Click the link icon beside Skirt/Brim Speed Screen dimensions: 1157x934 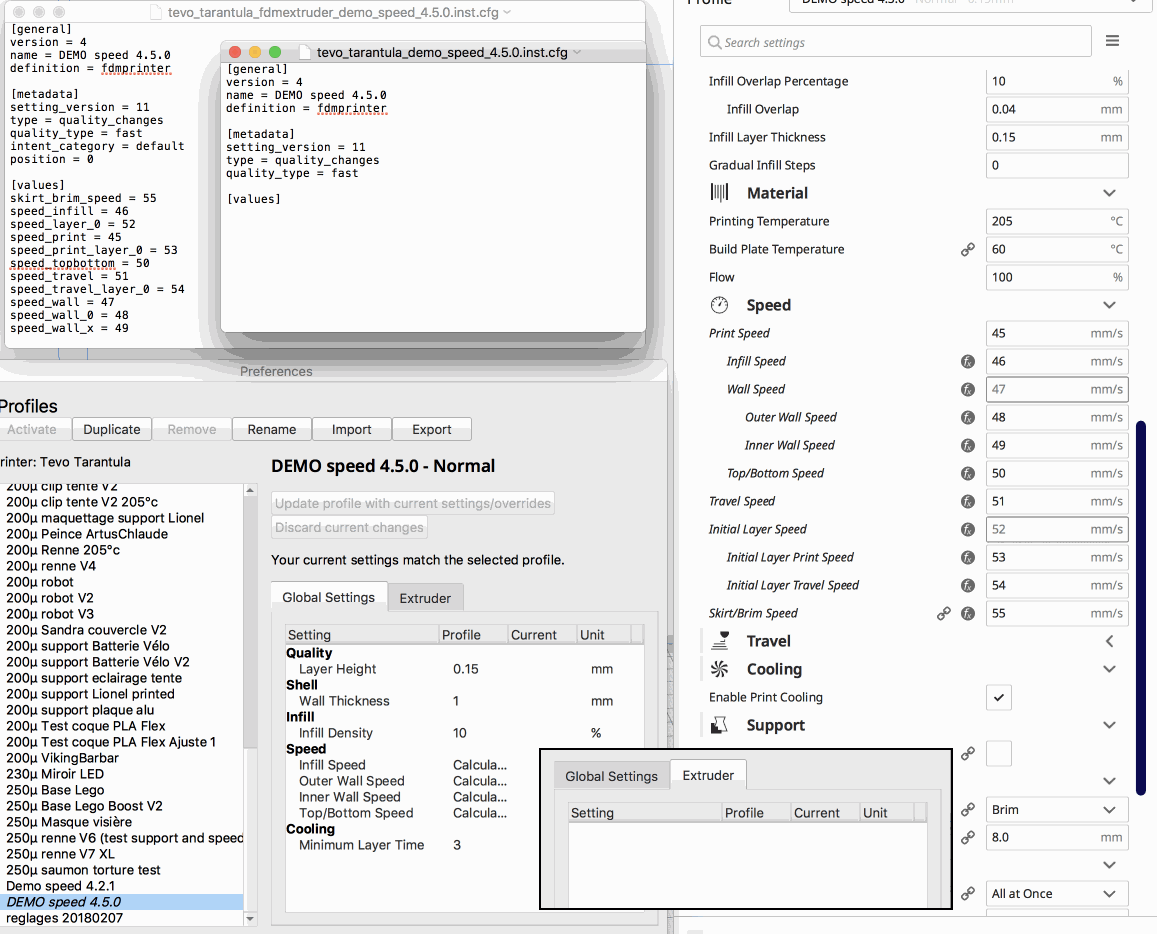coord(944,614)
